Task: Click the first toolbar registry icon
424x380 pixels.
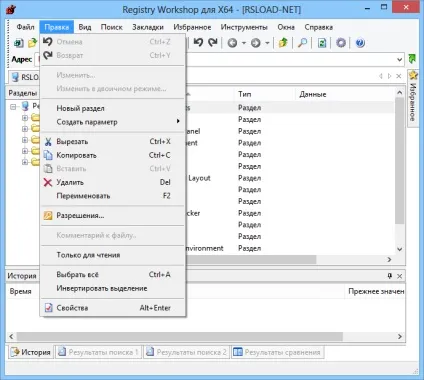Action: [19, 43]
